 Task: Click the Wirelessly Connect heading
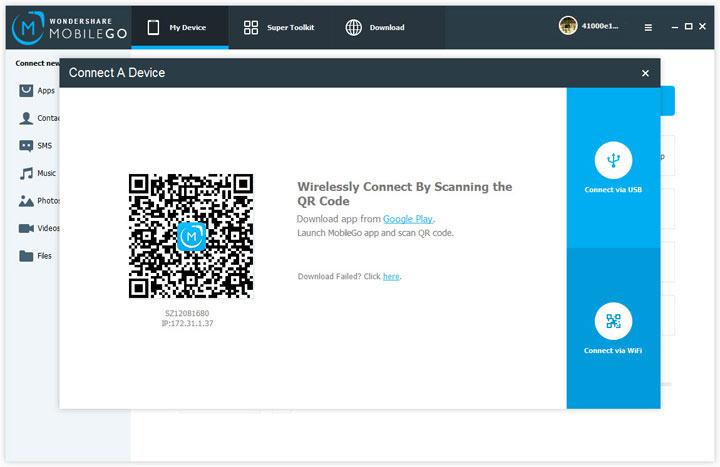[405, 194]
